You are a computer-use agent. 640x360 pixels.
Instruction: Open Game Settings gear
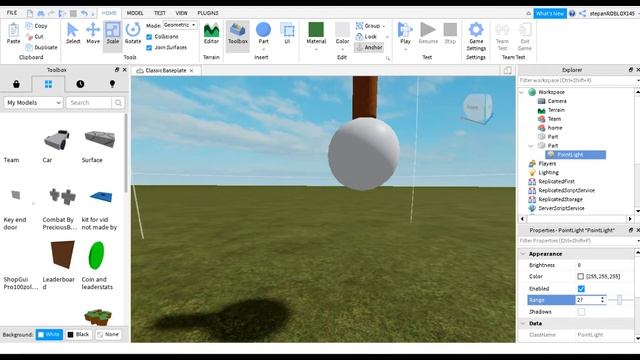click(x=476, y=29)
